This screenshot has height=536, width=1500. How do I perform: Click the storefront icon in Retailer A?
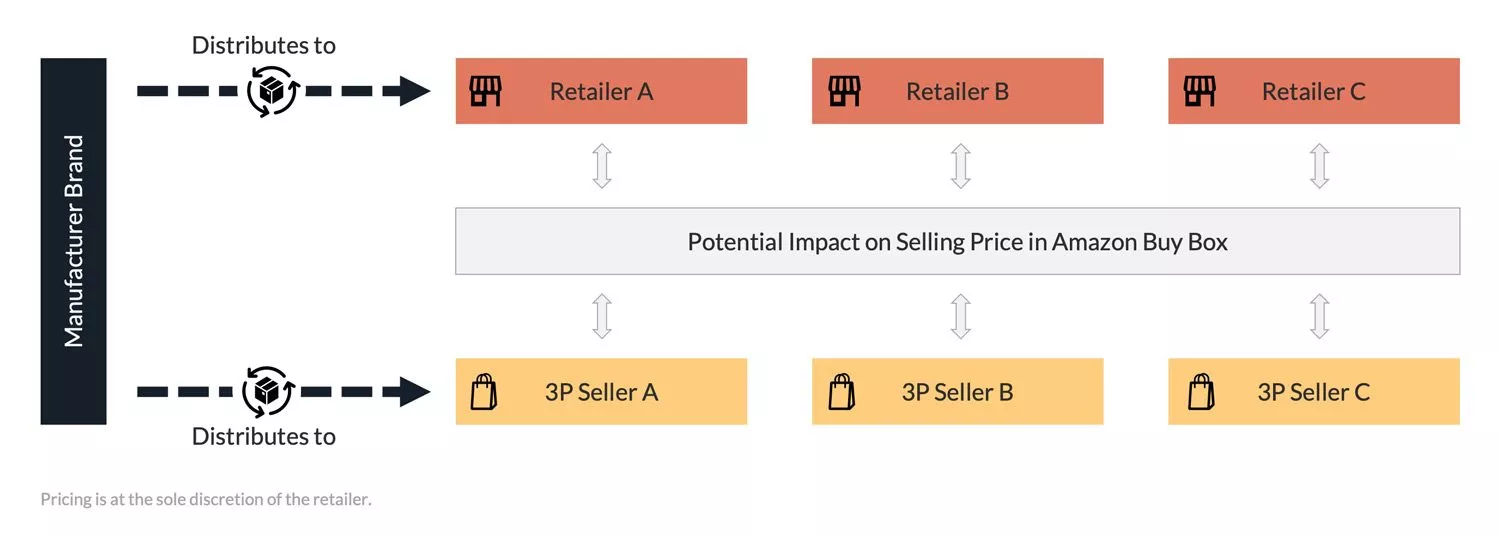point(485,91)
